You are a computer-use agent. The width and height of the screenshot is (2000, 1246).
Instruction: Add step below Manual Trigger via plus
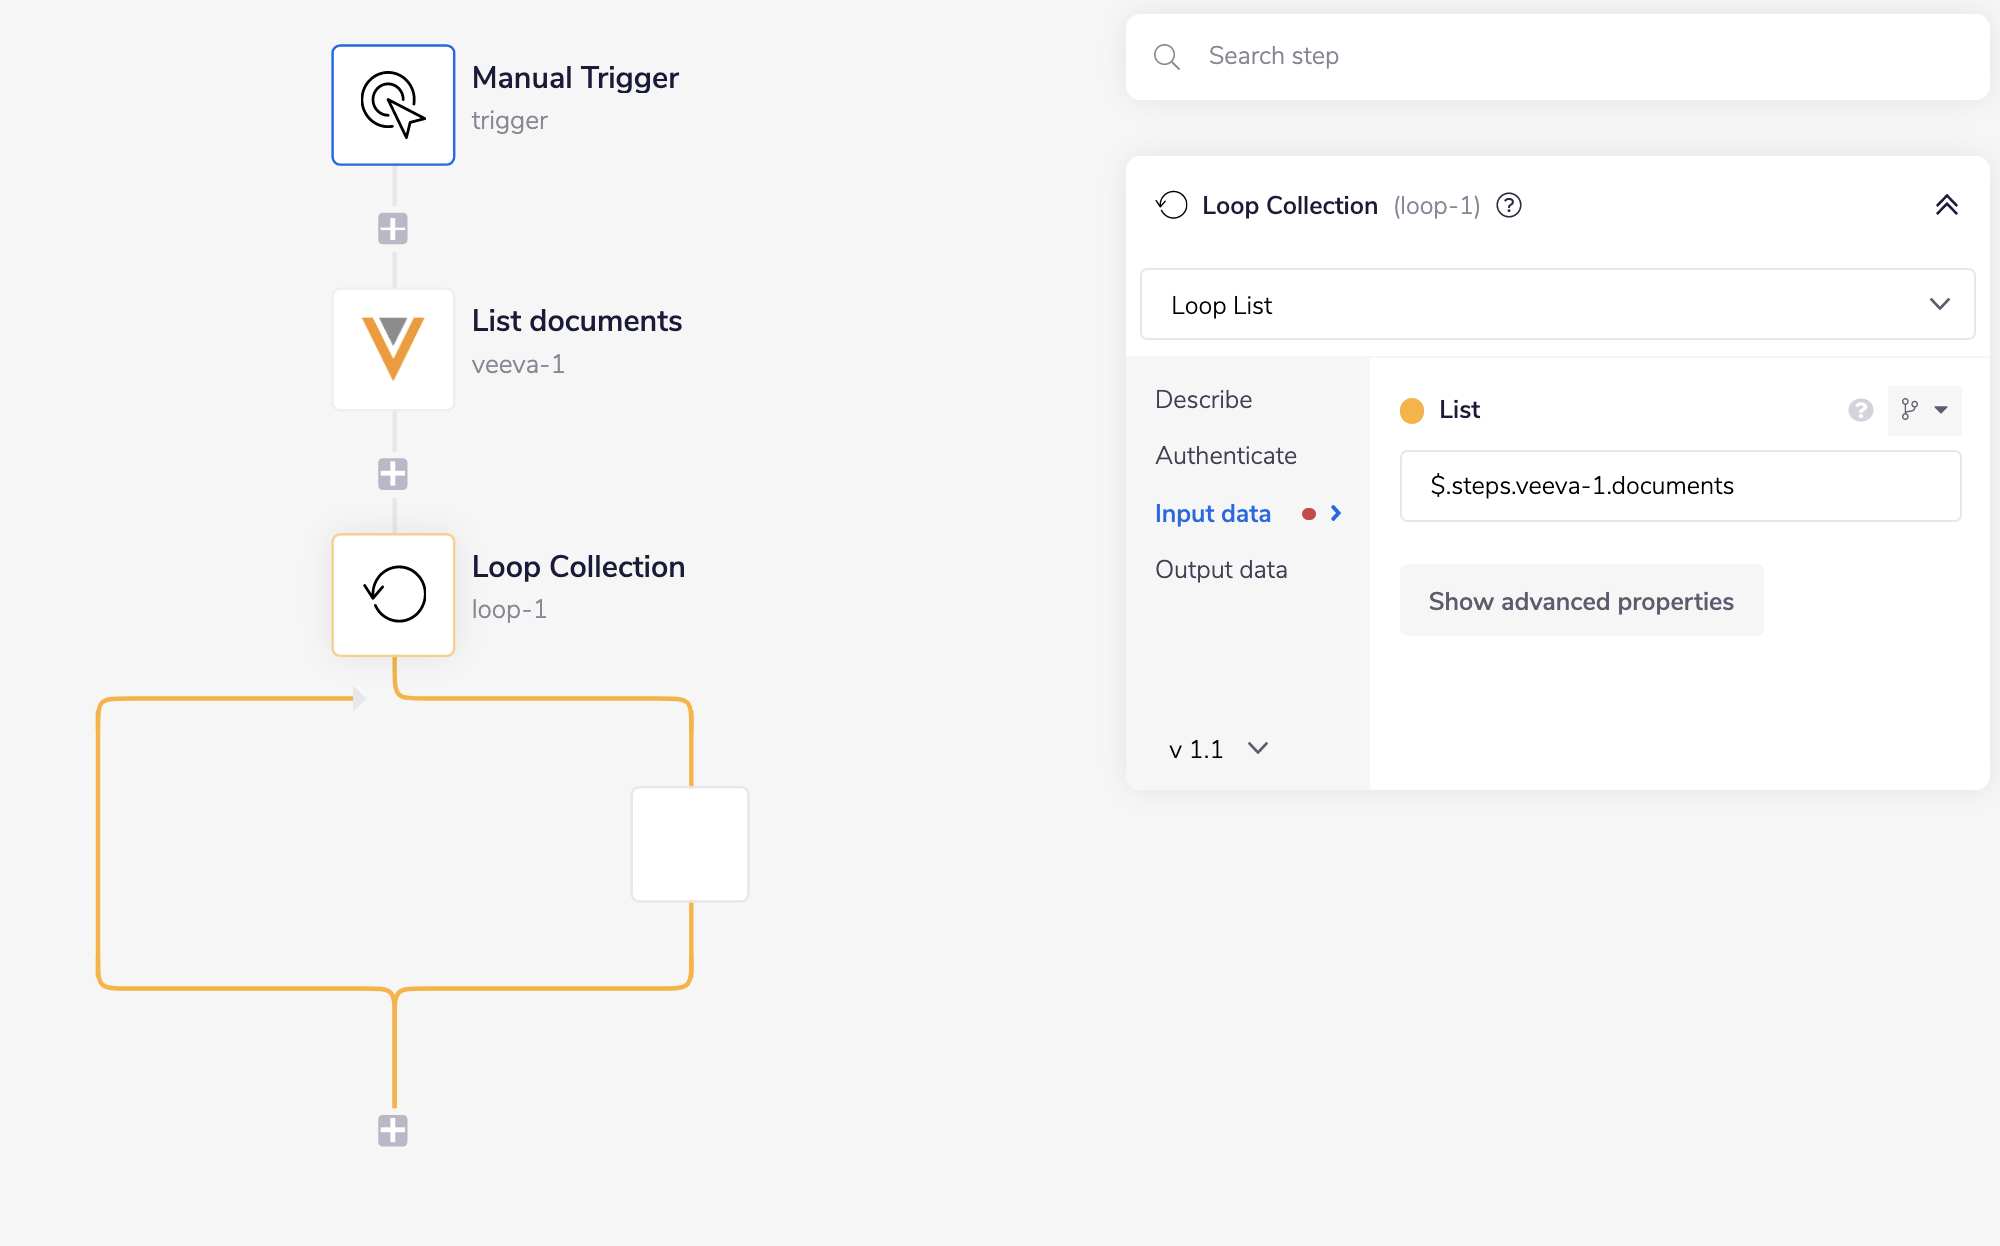[x=393, y=229]
